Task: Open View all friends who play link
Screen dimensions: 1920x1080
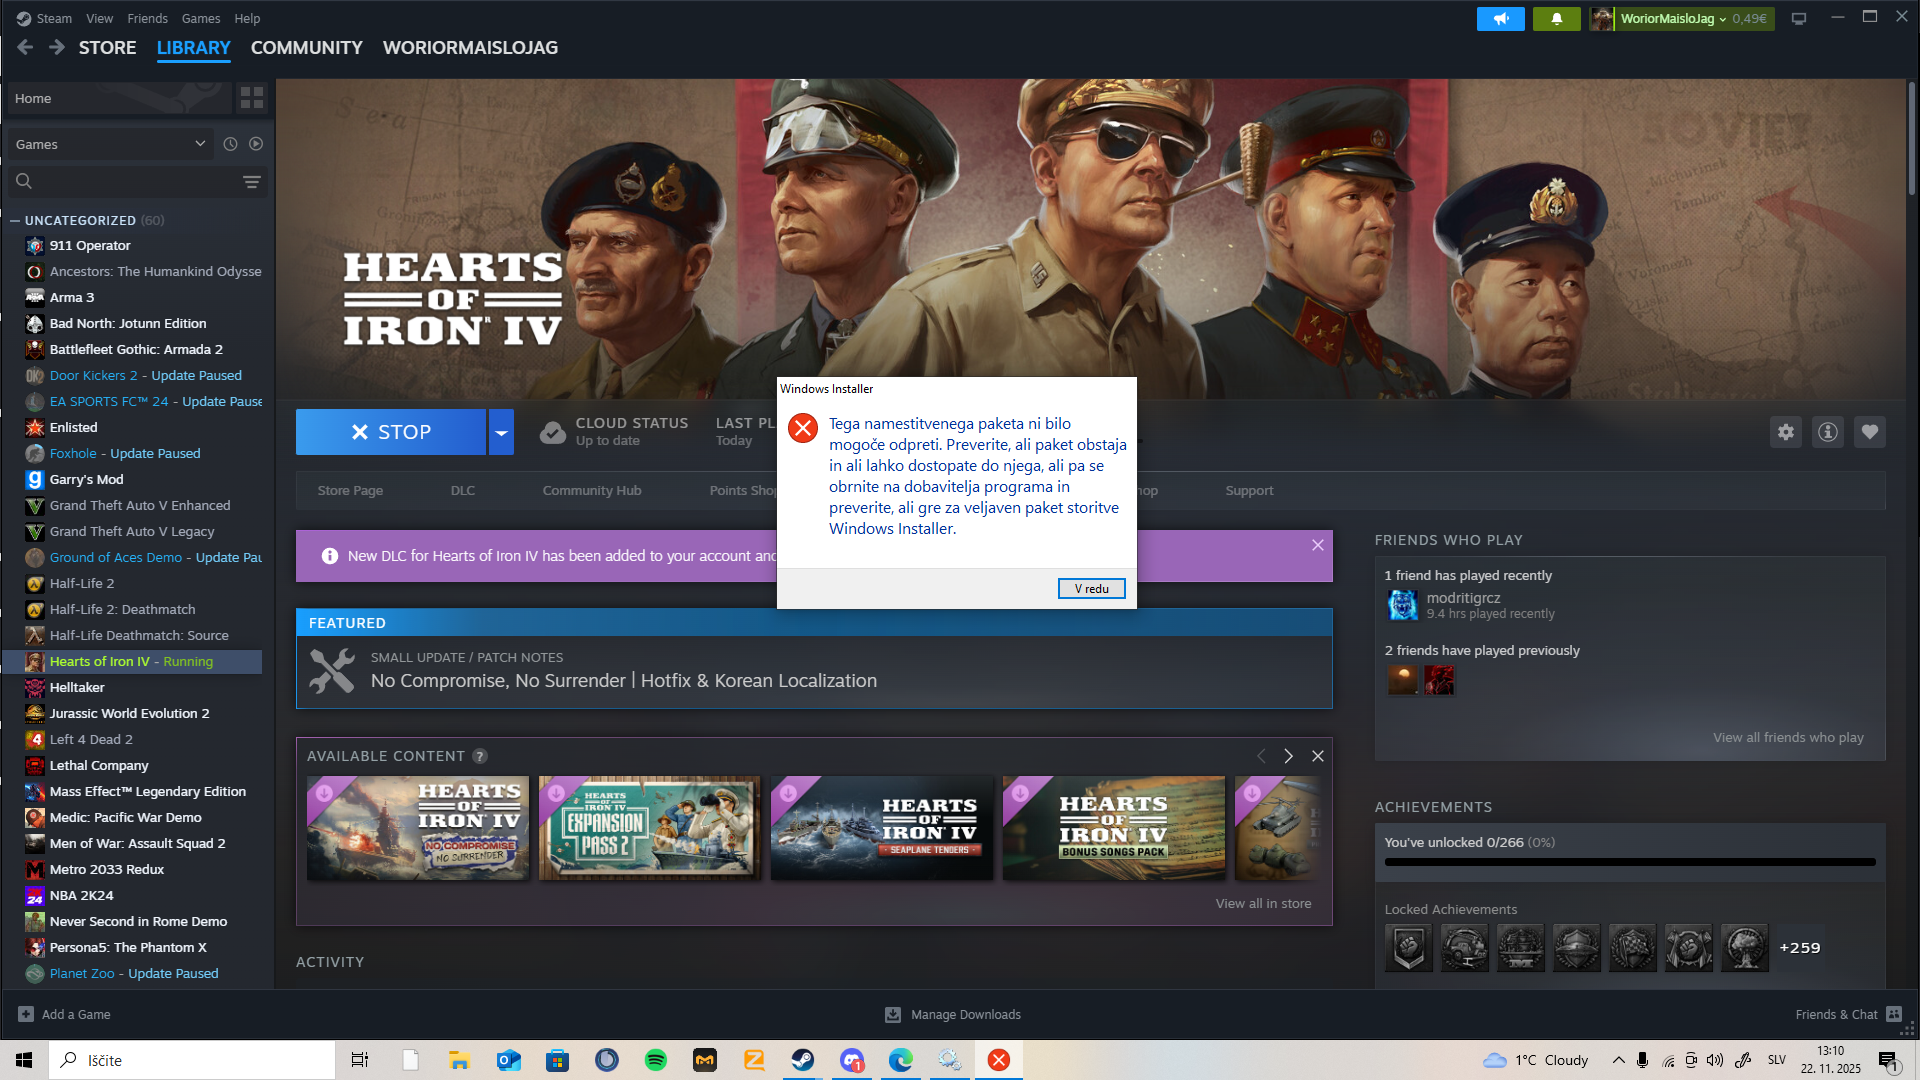Action: tap(1788, 737)
